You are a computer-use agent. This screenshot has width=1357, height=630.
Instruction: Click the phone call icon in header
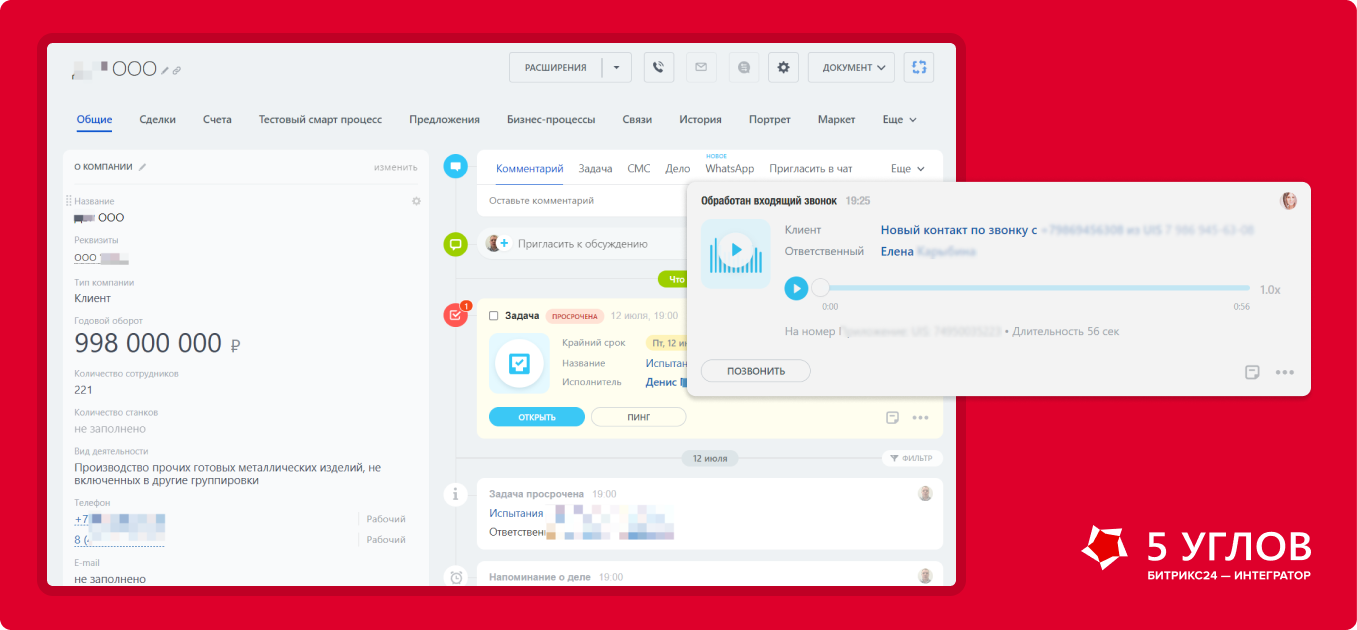click(x=658, y=68)
